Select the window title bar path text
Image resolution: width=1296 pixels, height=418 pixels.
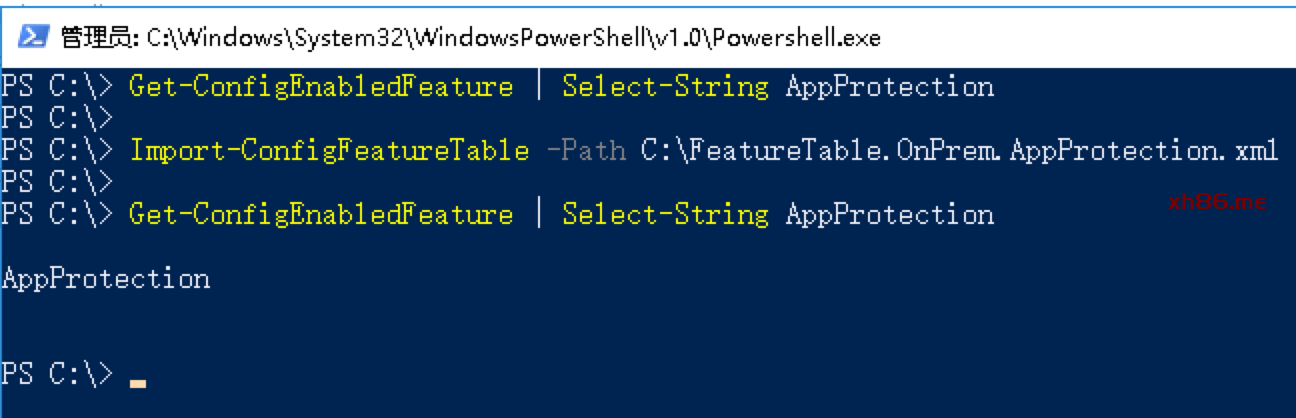tap(514, 38)
